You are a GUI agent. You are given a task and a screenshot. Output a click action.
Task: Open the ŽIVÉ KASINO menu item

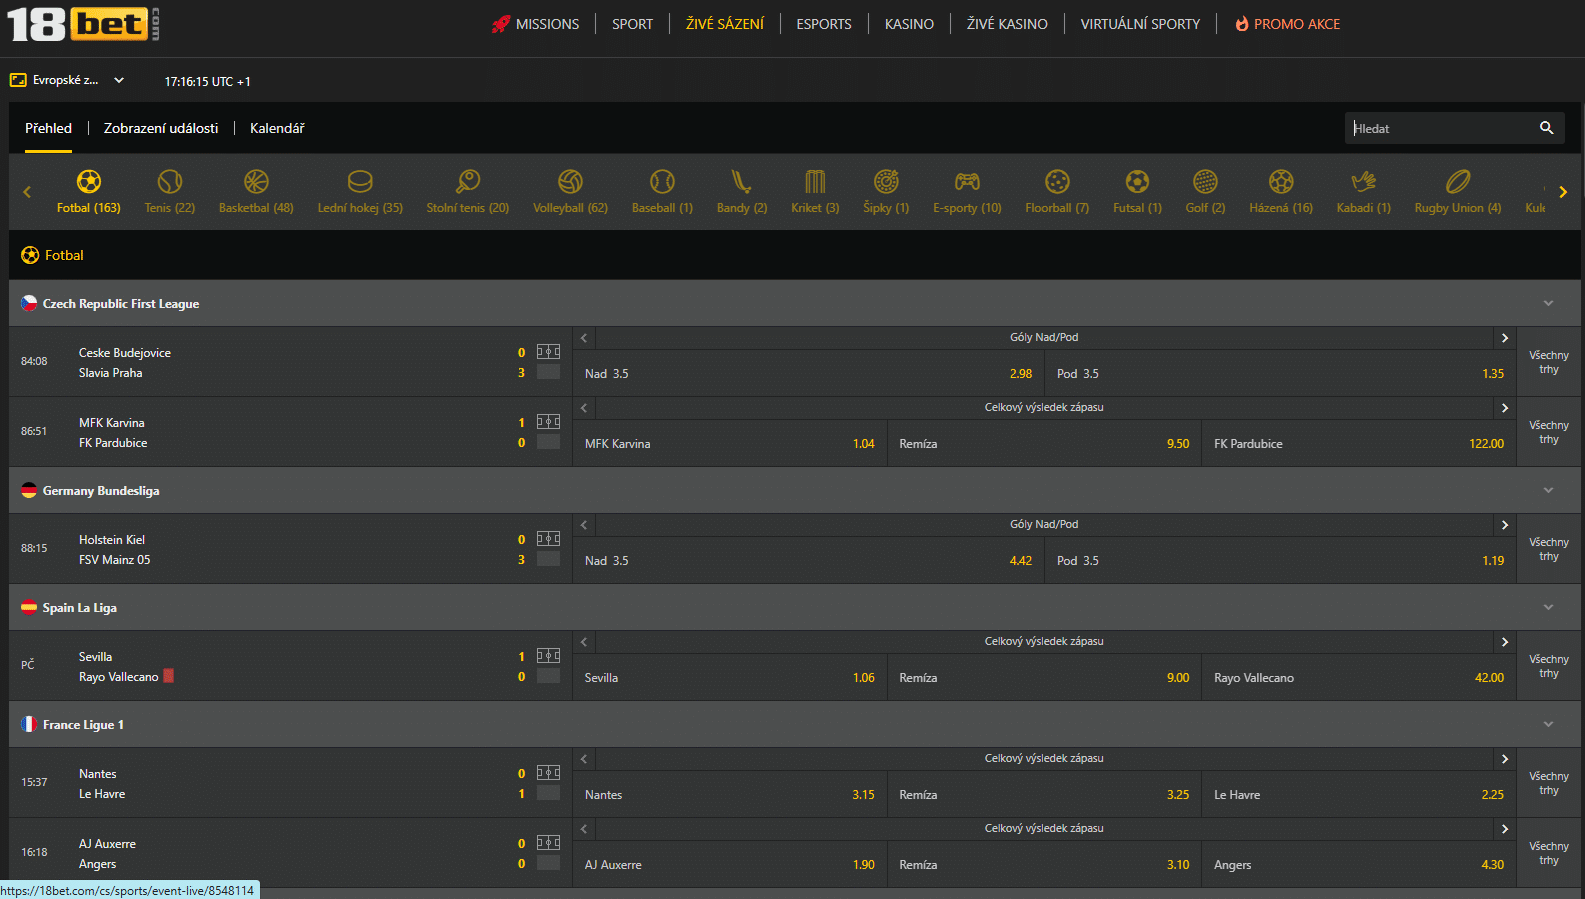click(x=1007, y=24)
